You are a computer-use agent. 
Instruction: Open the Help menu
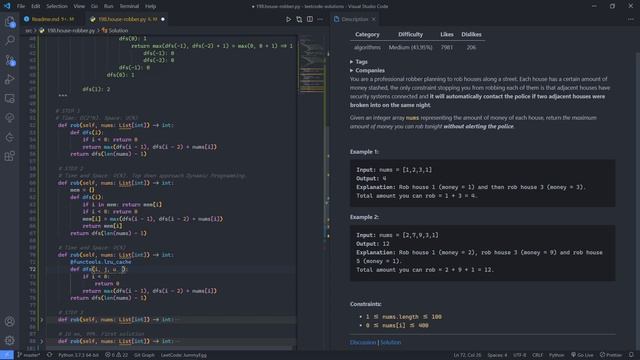click(x=150, y=6)
